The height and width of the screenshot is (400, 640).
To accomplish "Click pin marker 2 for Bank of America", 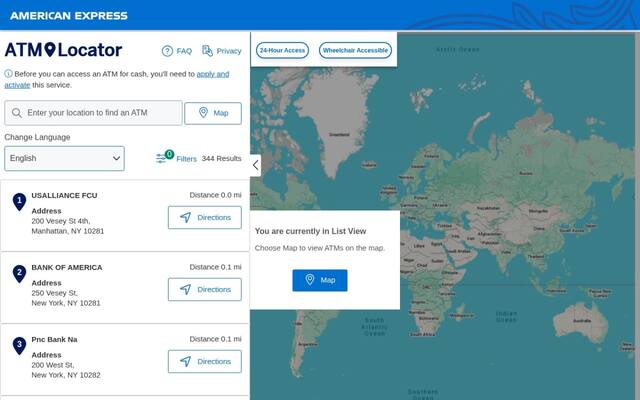I will coord(19,273).
